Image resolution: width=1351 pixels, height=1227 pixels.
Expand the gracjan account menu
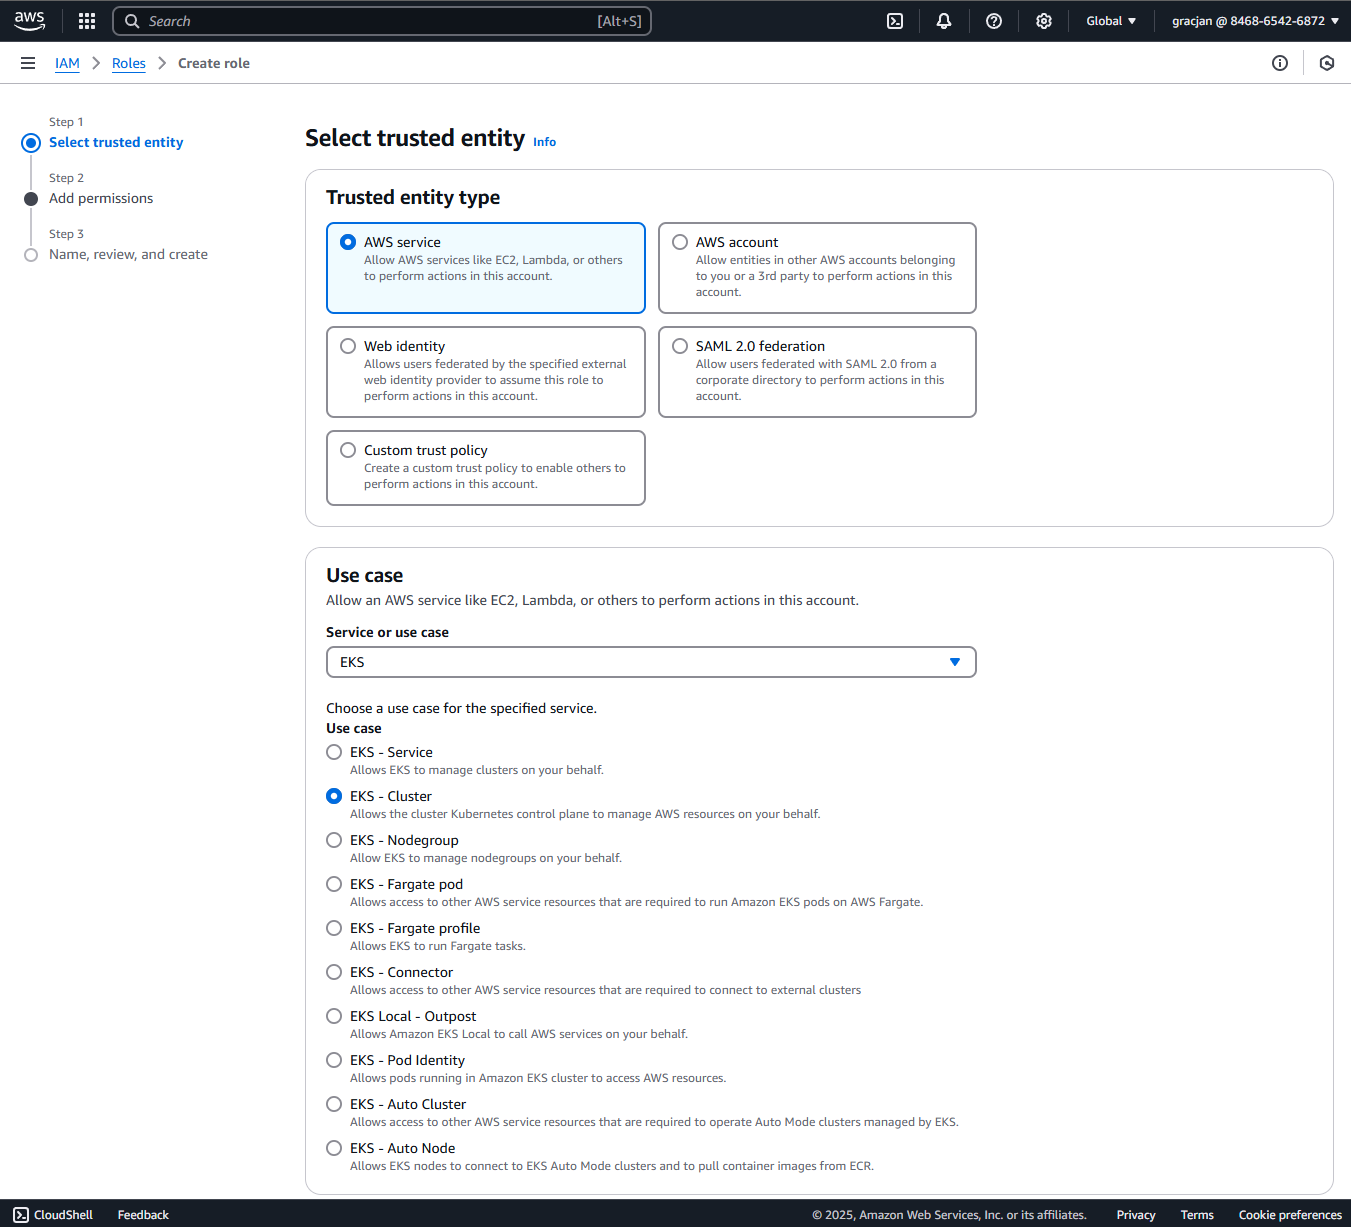(x=1255, y=21)
